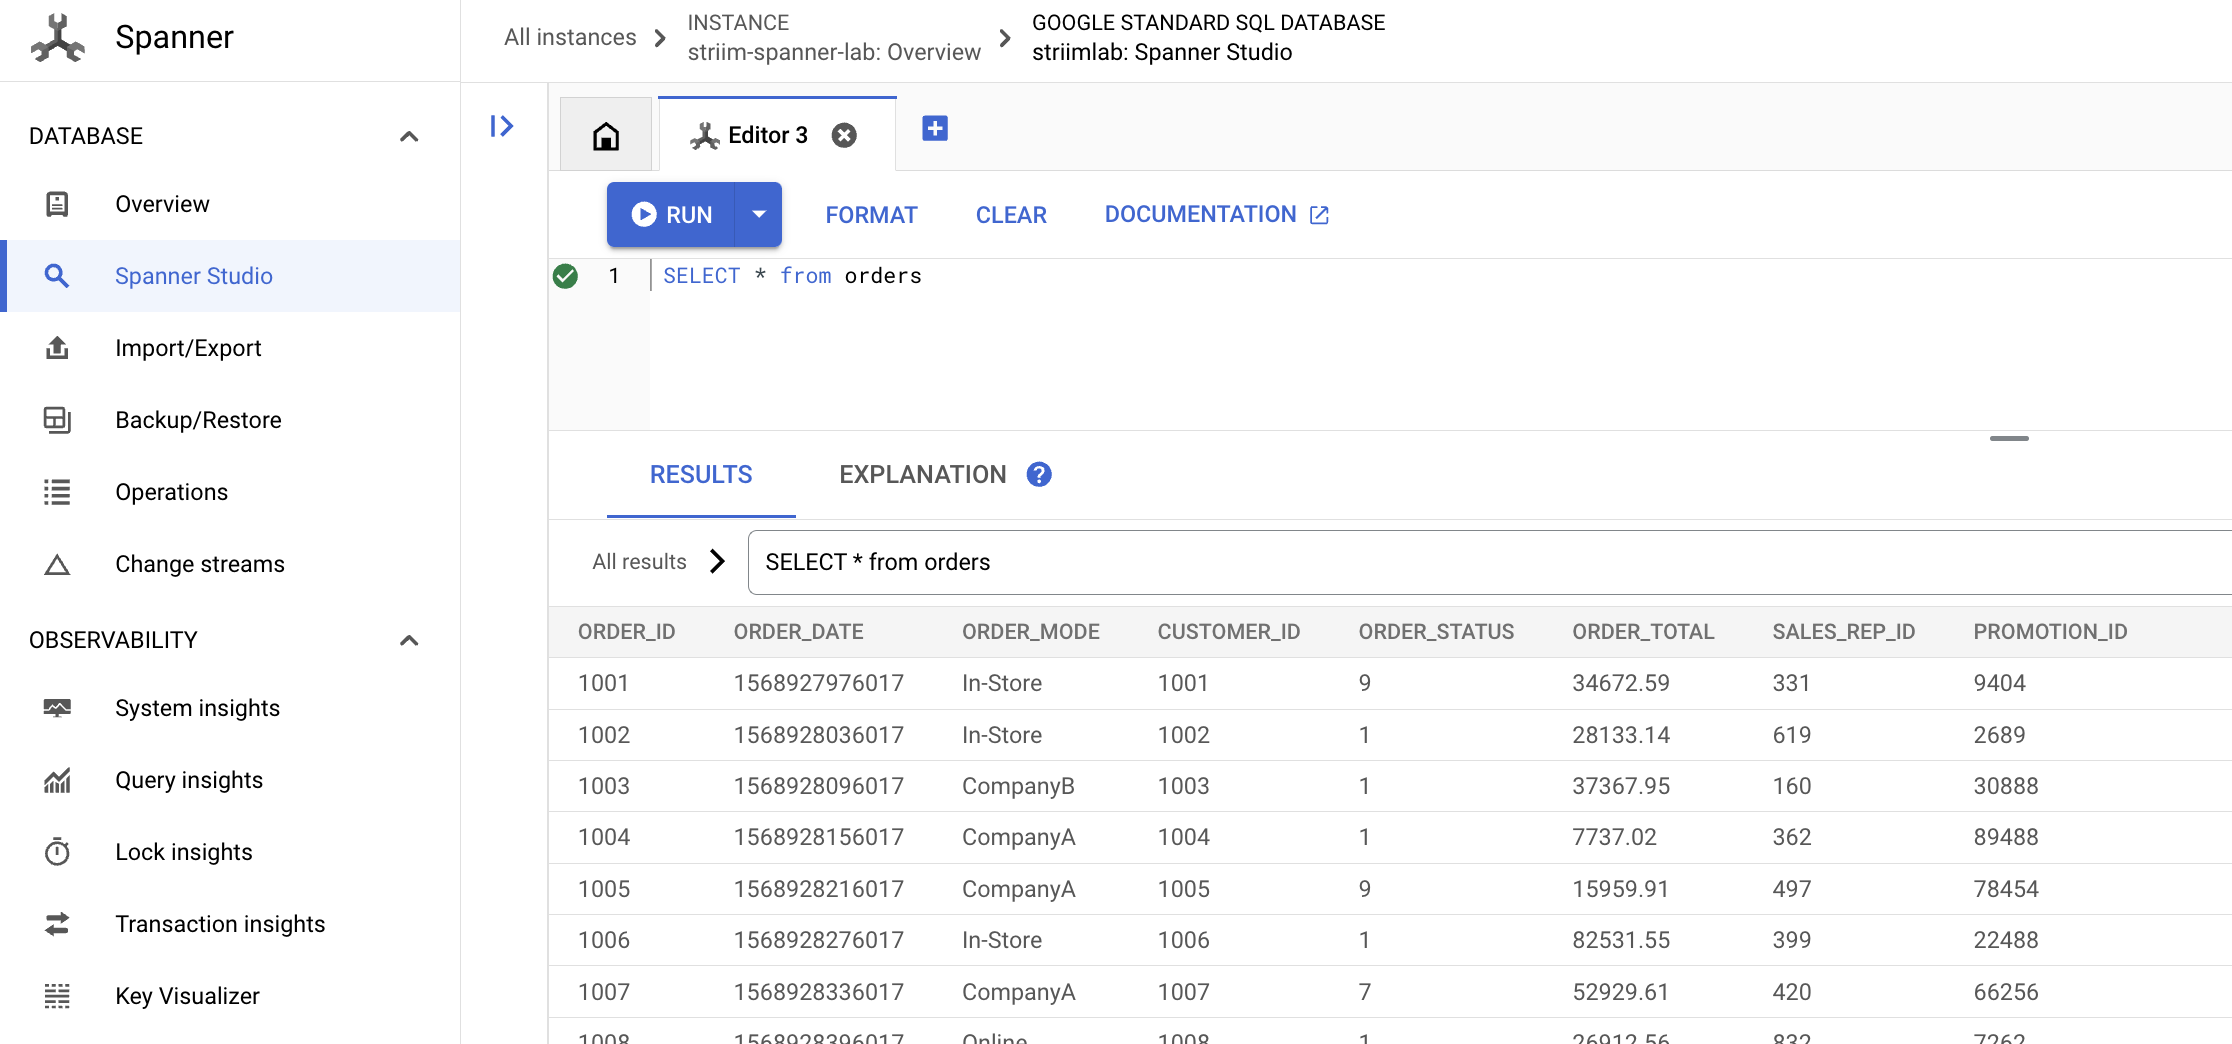Collapse the DATABASE section
The height and width of the screenshot is (1044, 2232).
tap(409, 136)
